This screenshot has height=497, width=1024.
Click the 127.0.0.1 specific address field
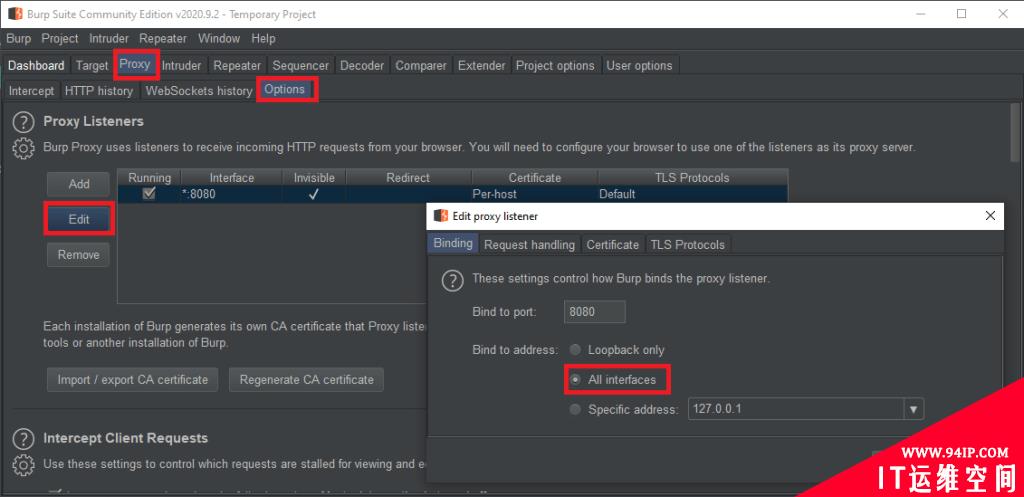click(796, 409)
